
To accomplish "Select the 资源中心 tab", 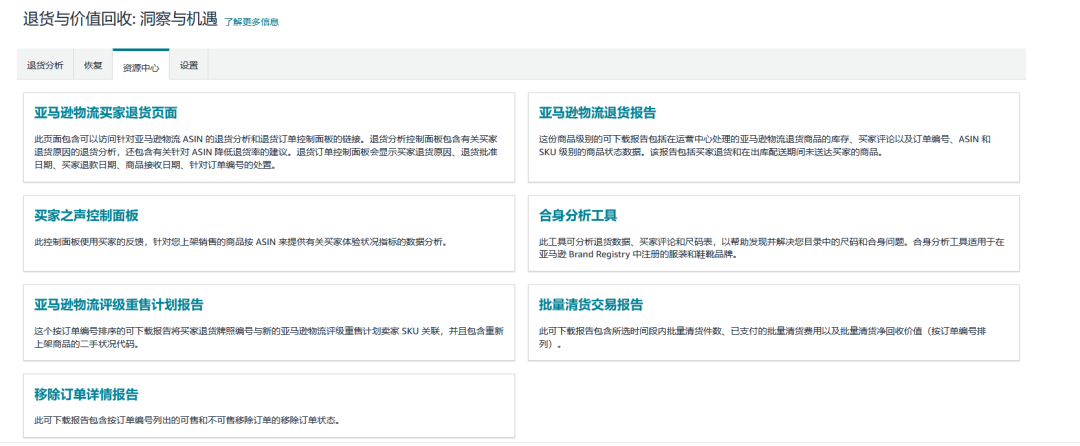I will pyautogui.click(x=141, y=67).
